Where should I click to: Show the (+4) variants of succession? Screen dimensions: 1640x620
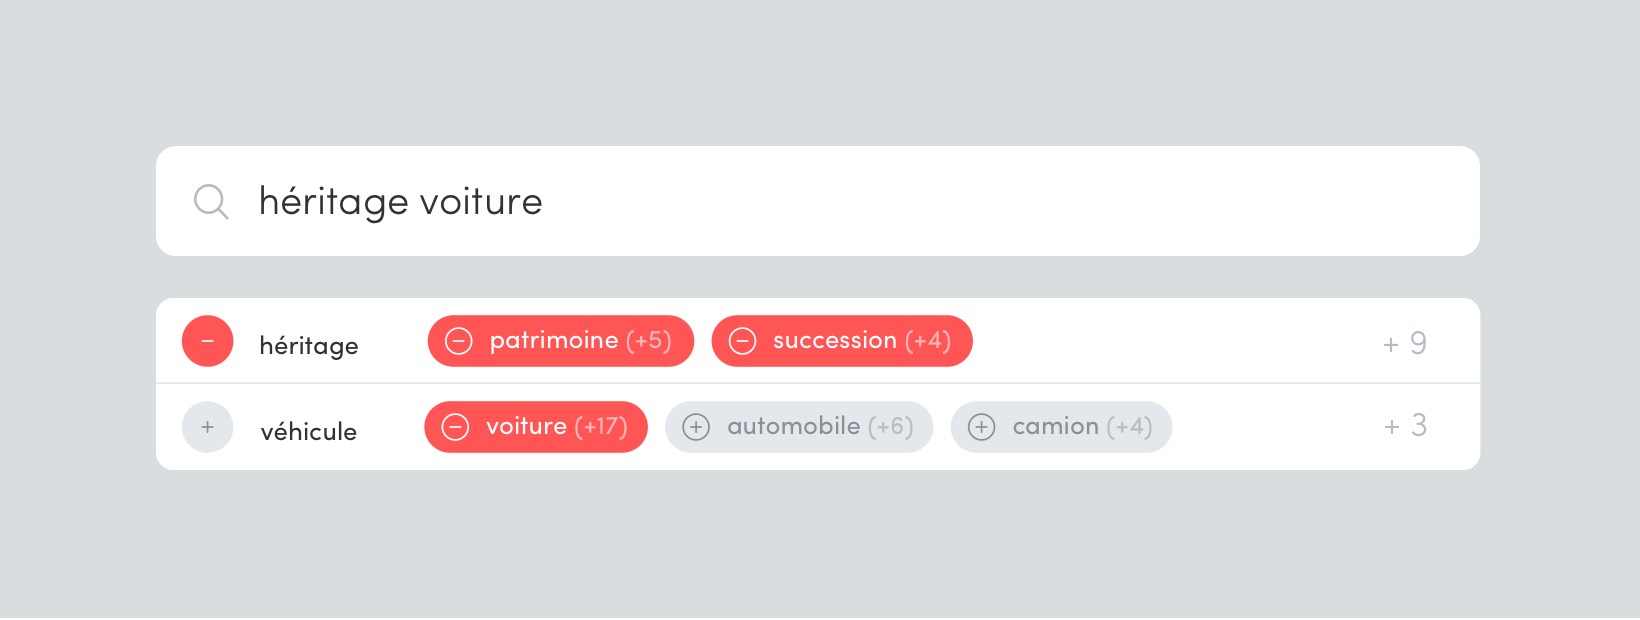928,341
